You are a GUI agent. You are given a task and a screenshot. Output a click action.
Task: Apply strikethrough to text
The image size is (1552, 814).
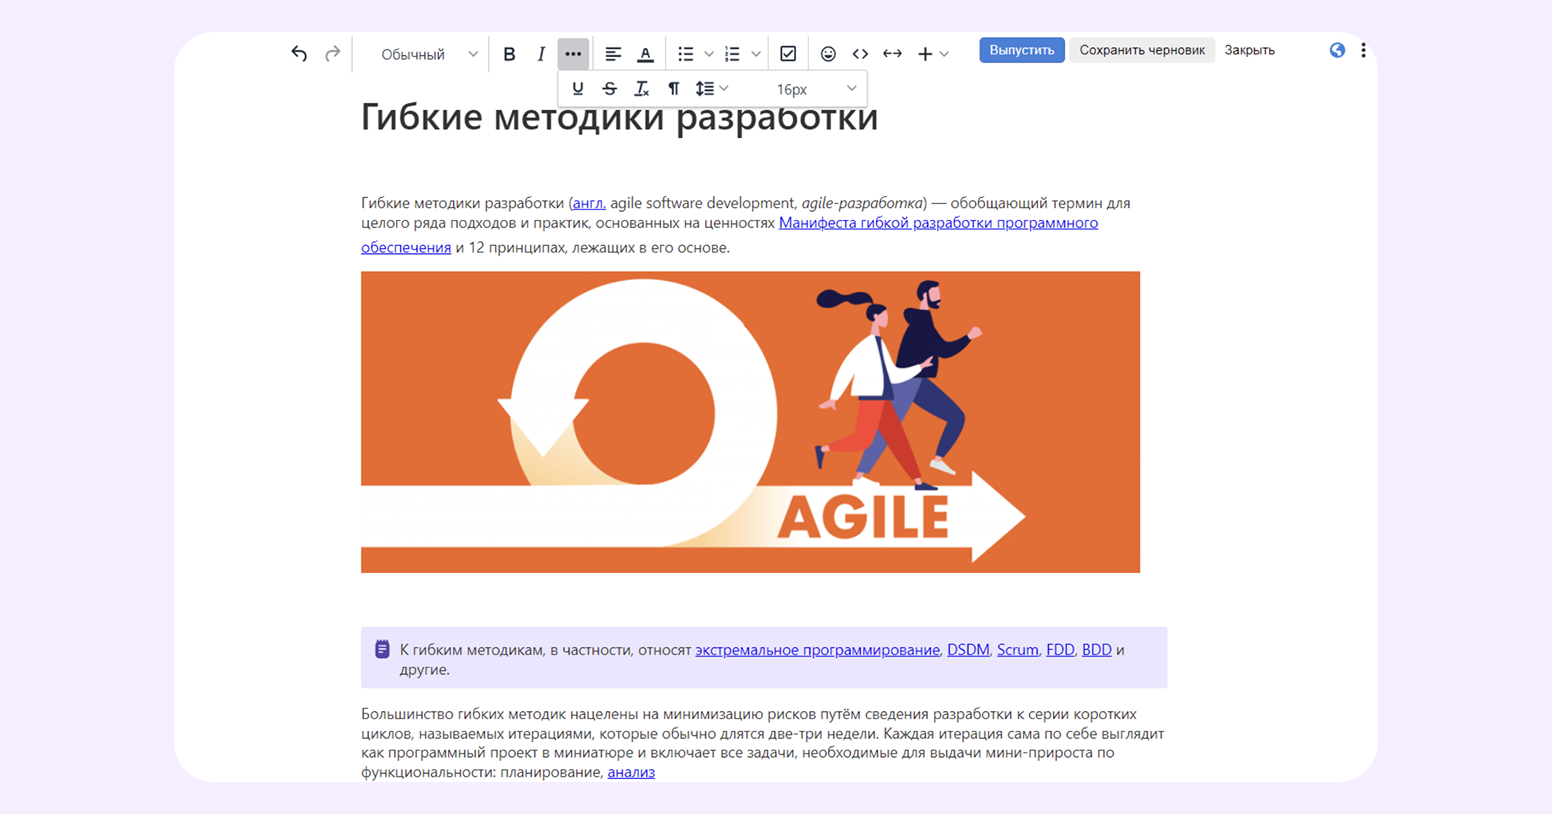tap(609, 88)
